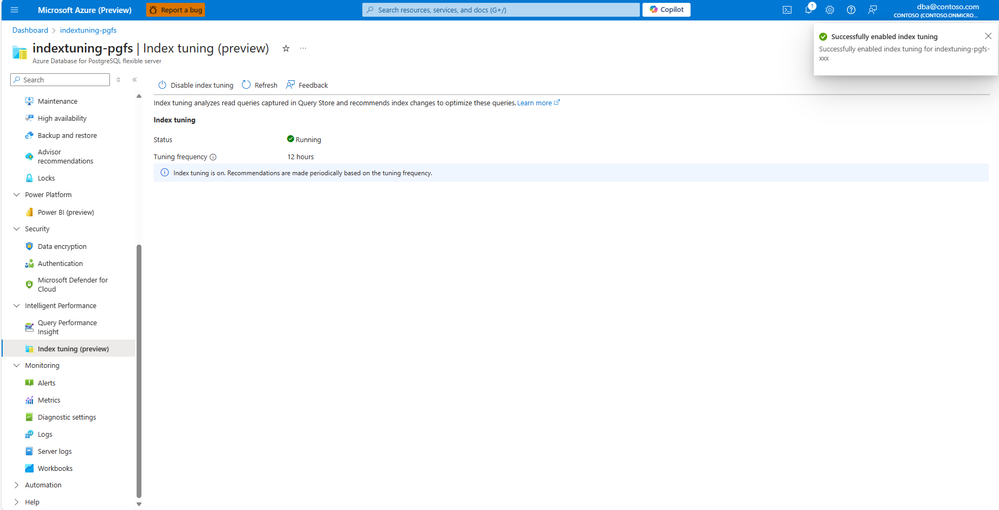Click the Logs icon

coord(29,434)
